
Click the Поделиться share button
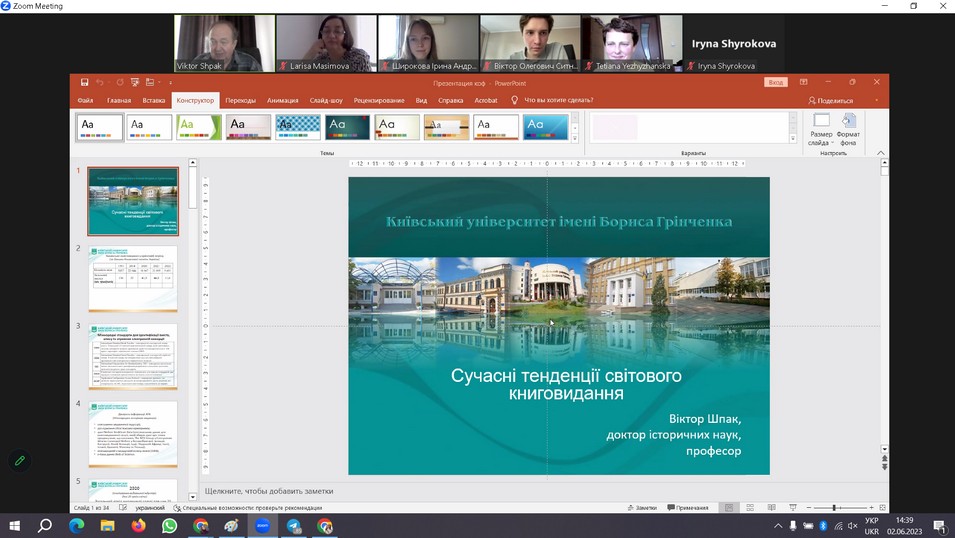click(830, 100)
